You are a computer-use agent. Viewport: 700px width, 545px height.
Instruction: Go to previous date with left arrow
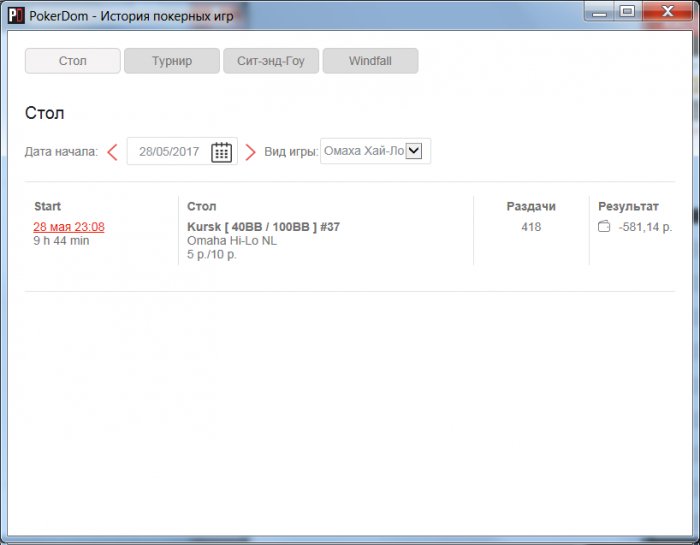[112, 152]
